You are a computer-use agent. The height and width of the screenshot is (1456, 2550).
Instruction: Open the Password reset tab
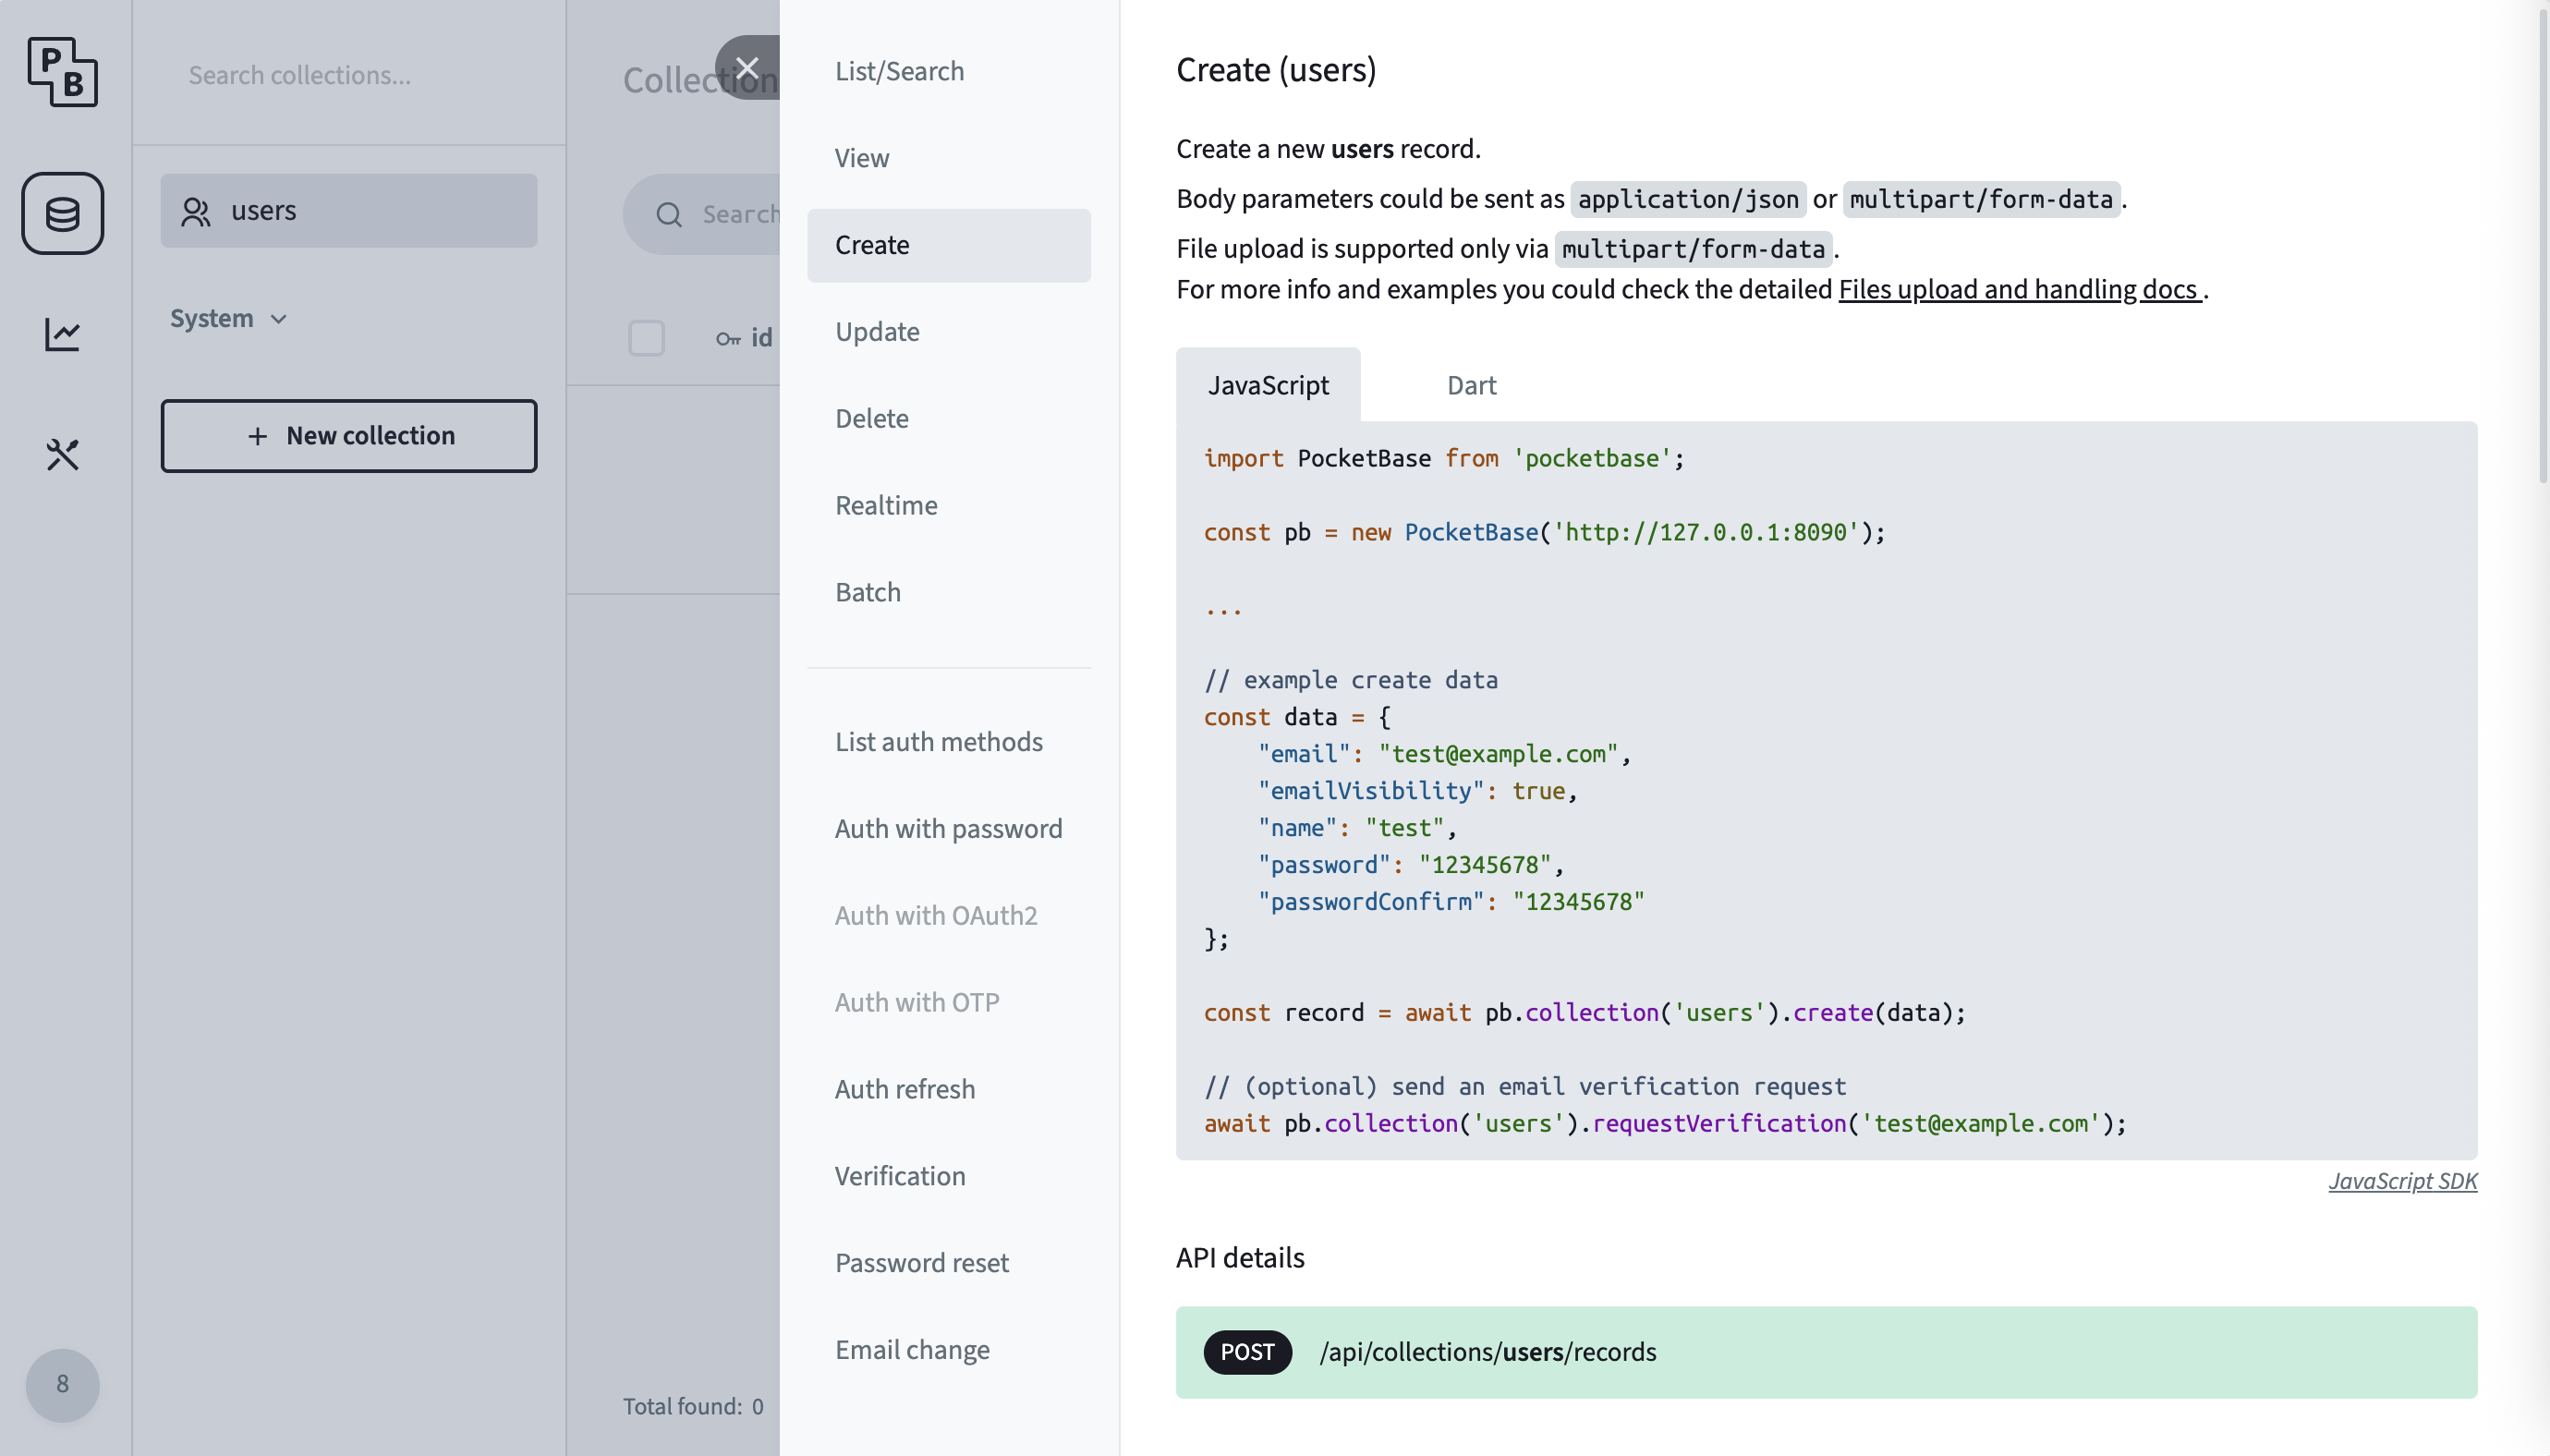pyautogui.click(x=948, y=1264)
